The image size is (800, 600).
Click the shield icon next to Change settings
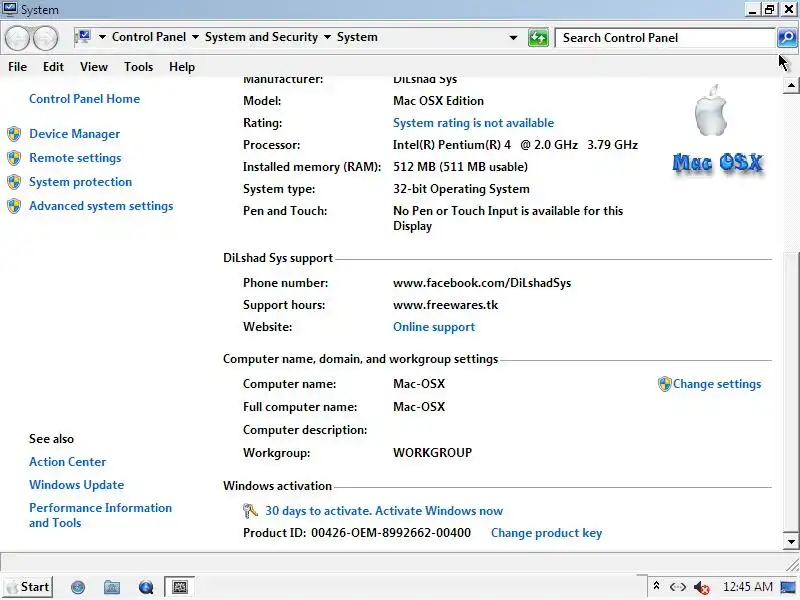pyautogui.click(x=664, y=384)
